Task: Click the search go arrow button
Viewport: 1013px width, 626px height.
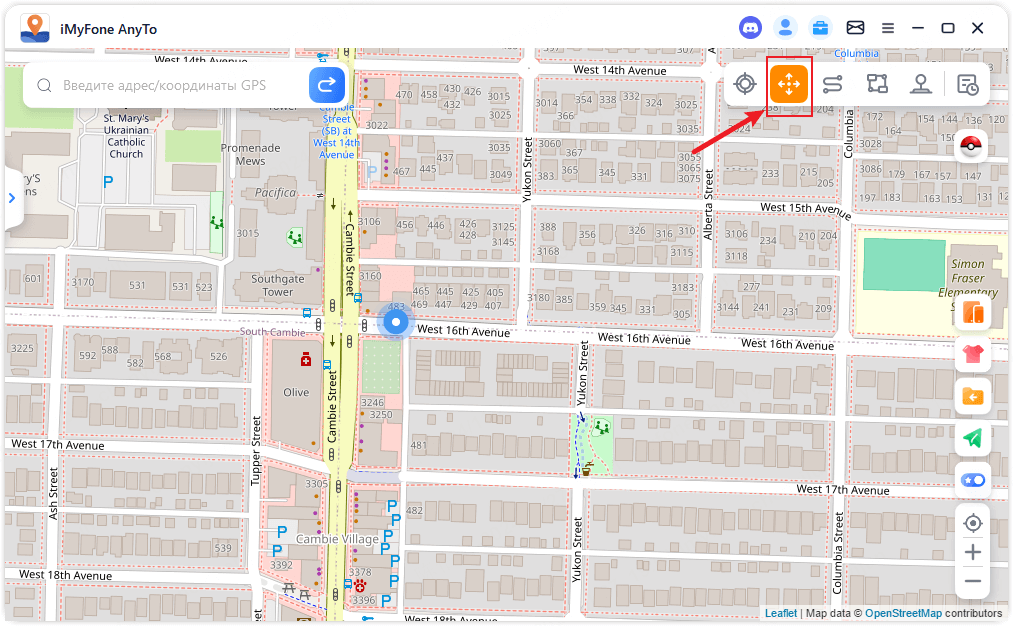Action: 327,85
